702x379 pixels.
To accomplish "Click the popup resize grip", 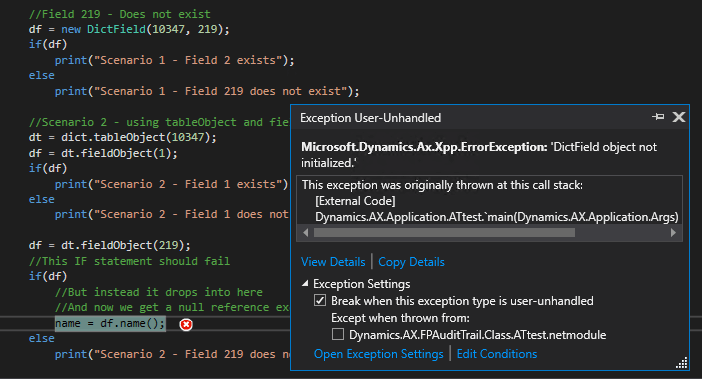I will (x=681, y=363).
